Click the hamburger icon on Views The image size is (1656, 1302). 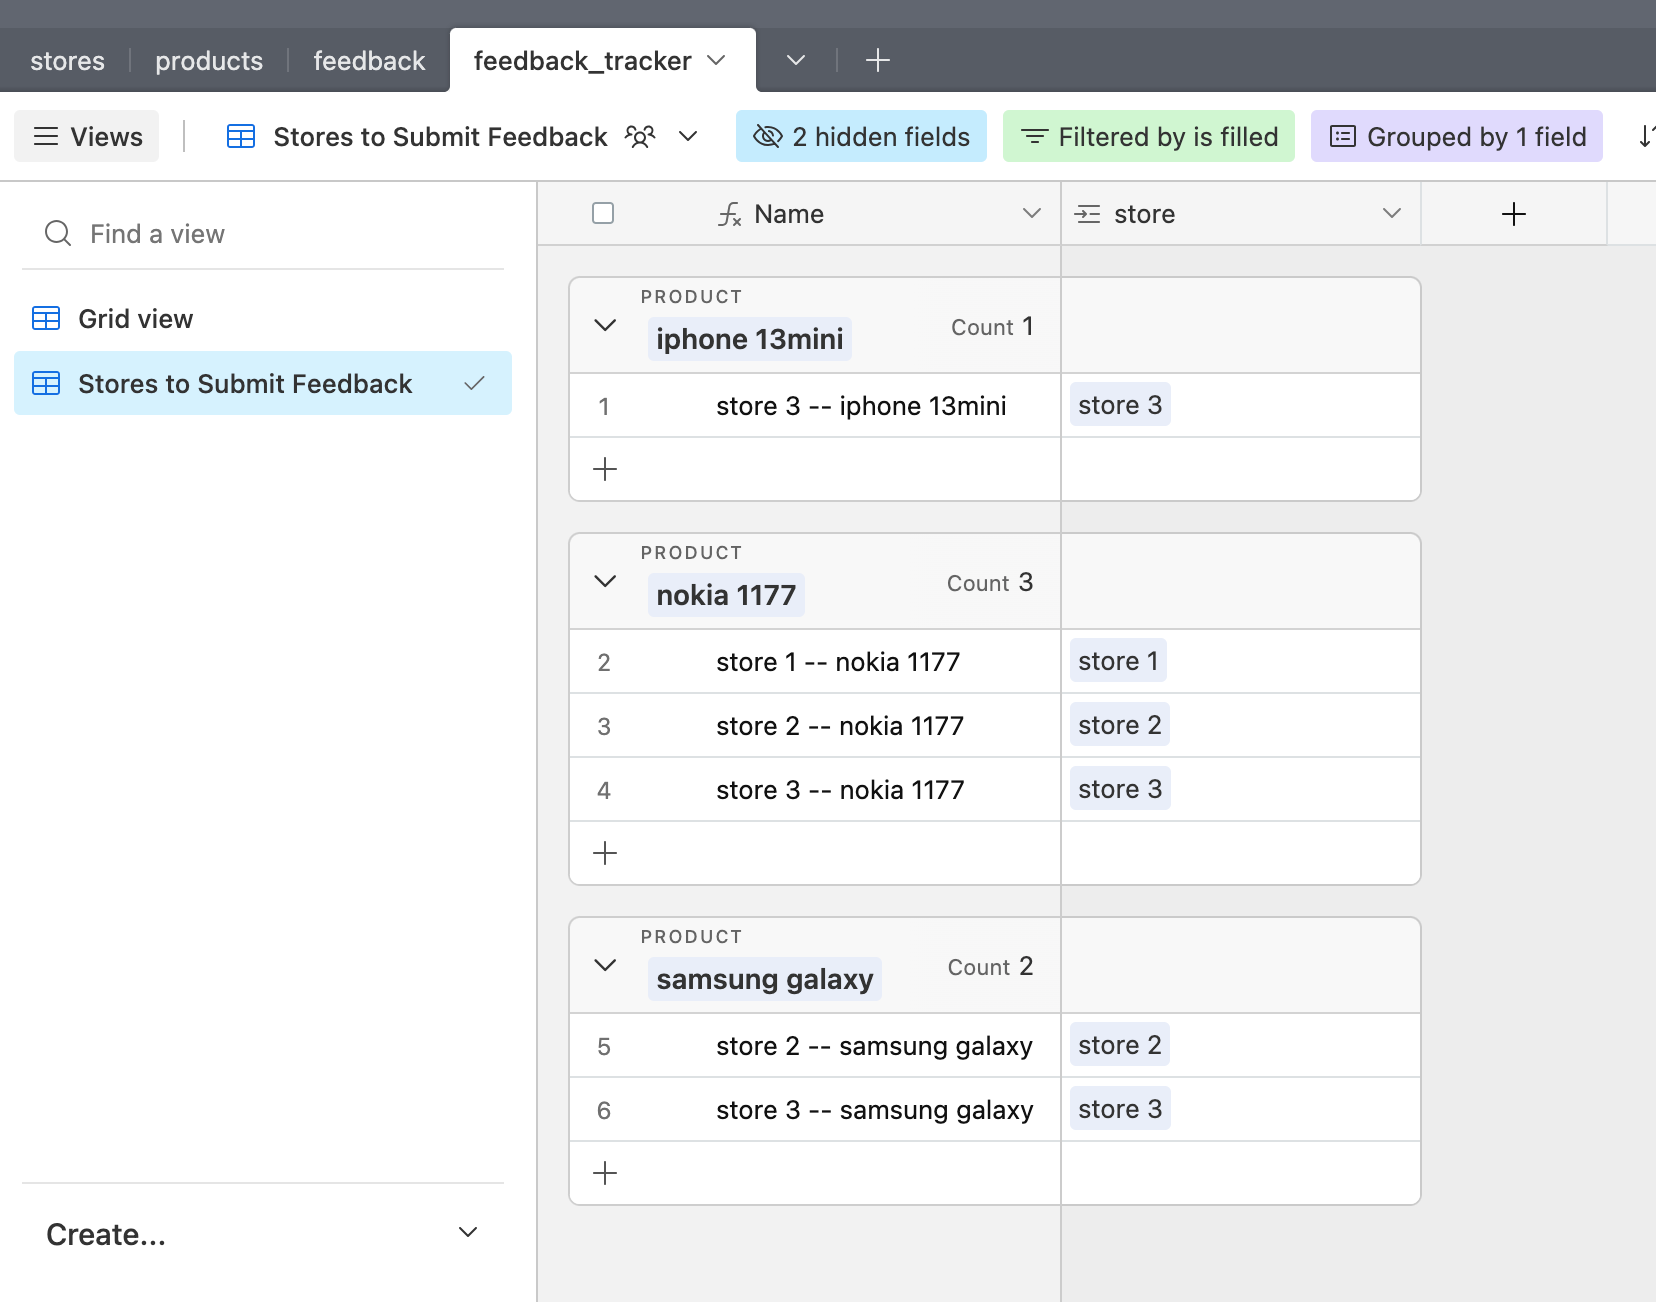(46, 136)
